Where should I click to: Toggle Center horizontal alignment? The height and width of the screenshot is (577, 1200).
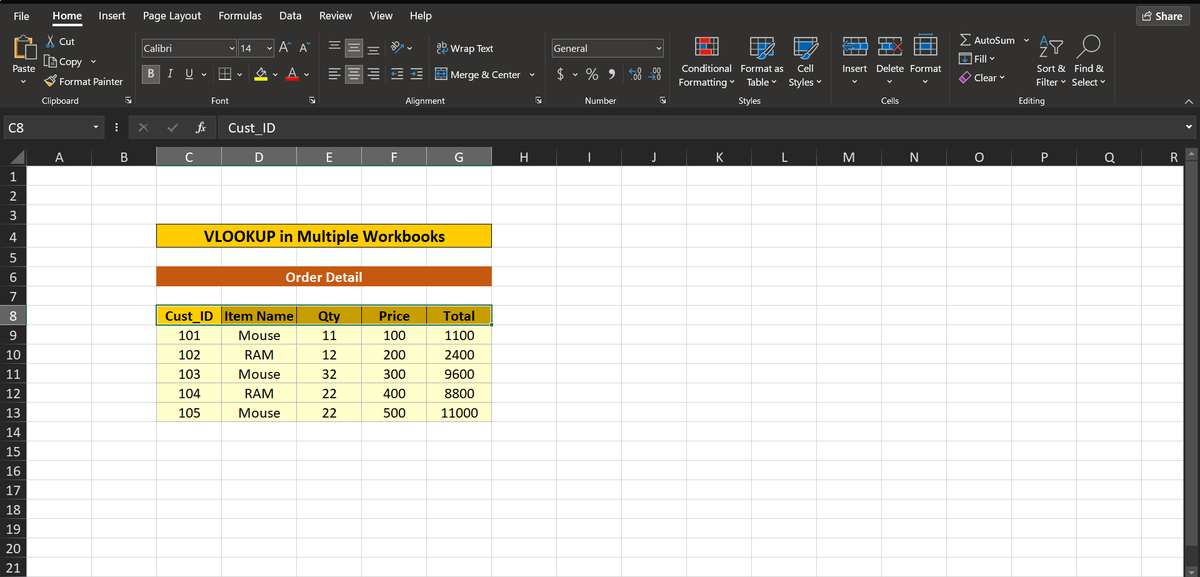(354, 75)
